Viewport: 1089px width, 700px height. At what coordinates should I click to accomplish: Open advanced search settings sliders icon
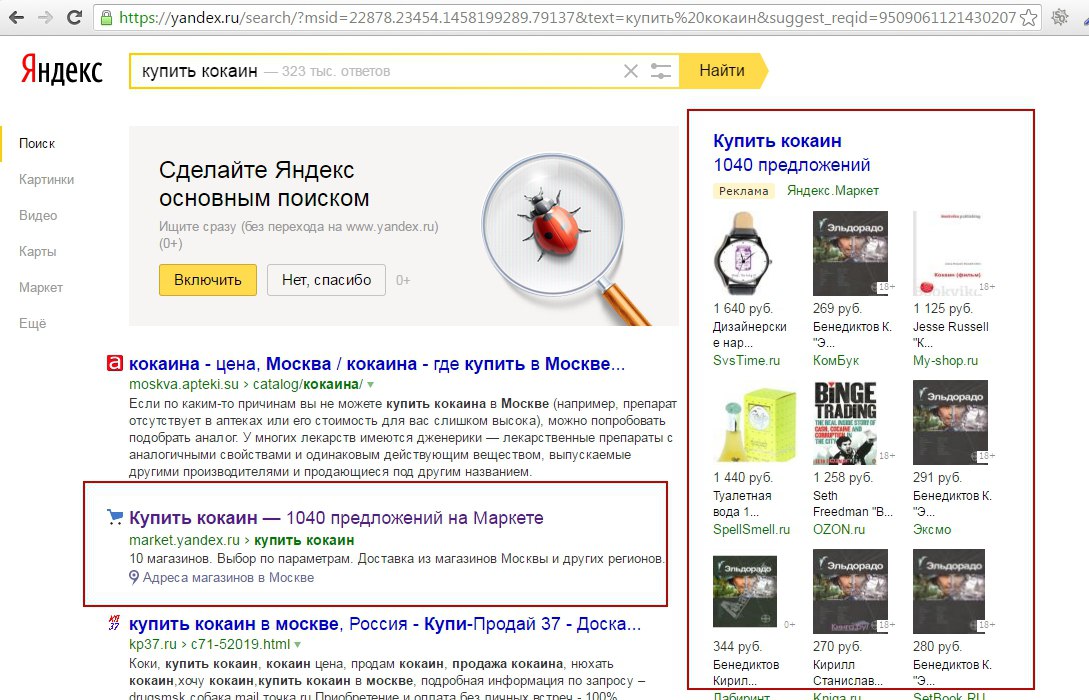pyautogui.click(x=660, y=71)
